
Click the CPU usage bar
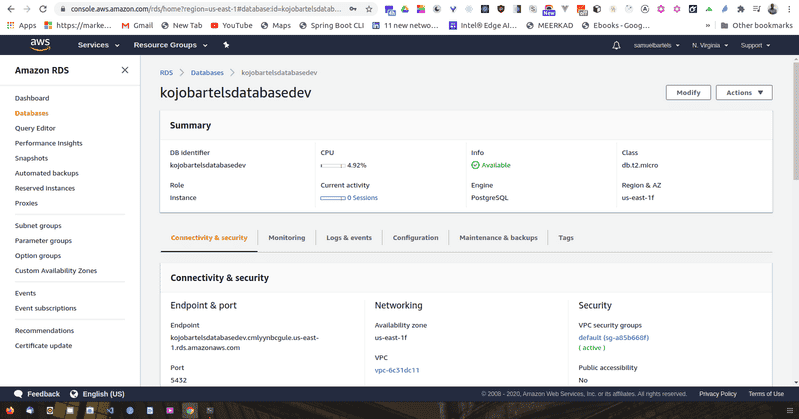333,166
